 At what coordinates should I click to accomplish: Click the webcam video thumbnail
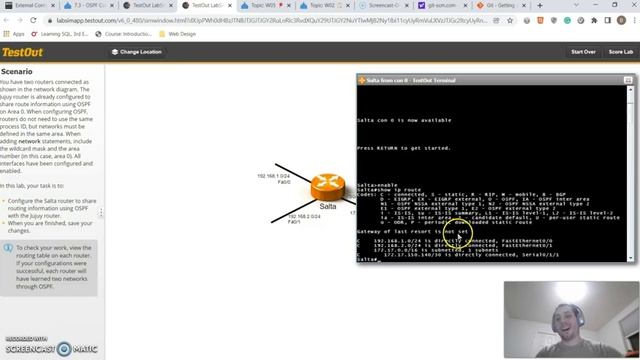[571, 320]
